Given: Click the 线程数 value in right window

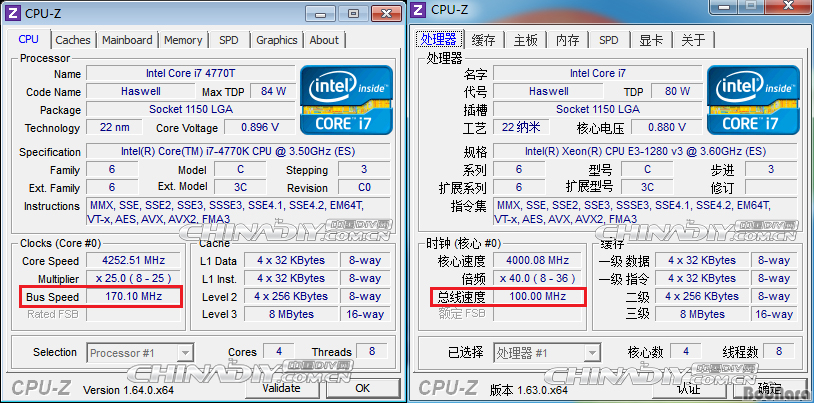Looking at the screenshot, I should [779, 352].
